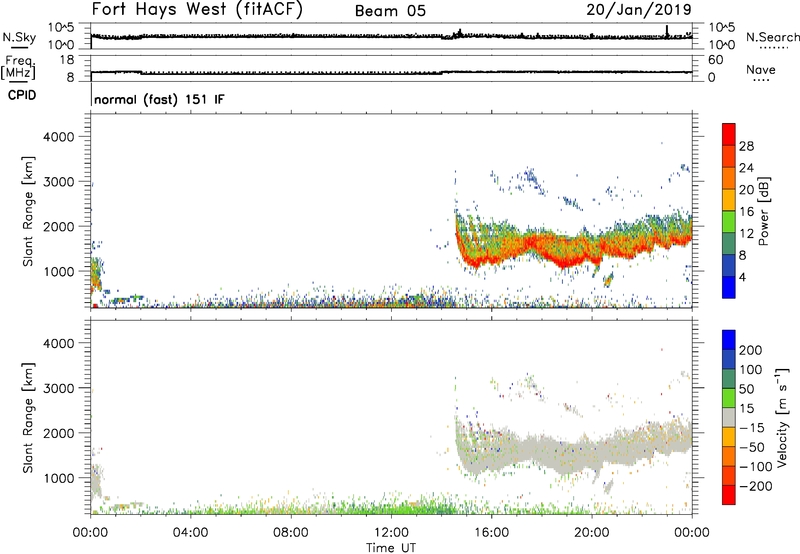
Task: Click the 'N.Search' legend label
Action: coord(772,37)
